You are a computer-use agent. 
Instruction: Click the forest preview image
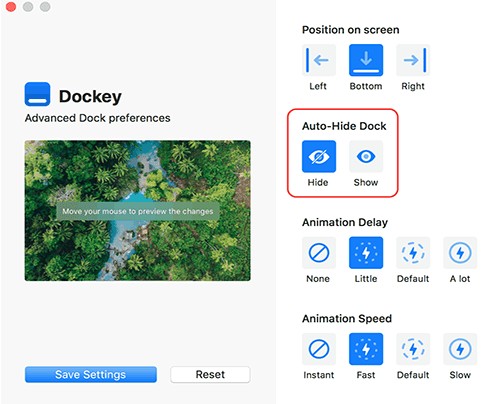click(x=137, y=211)
